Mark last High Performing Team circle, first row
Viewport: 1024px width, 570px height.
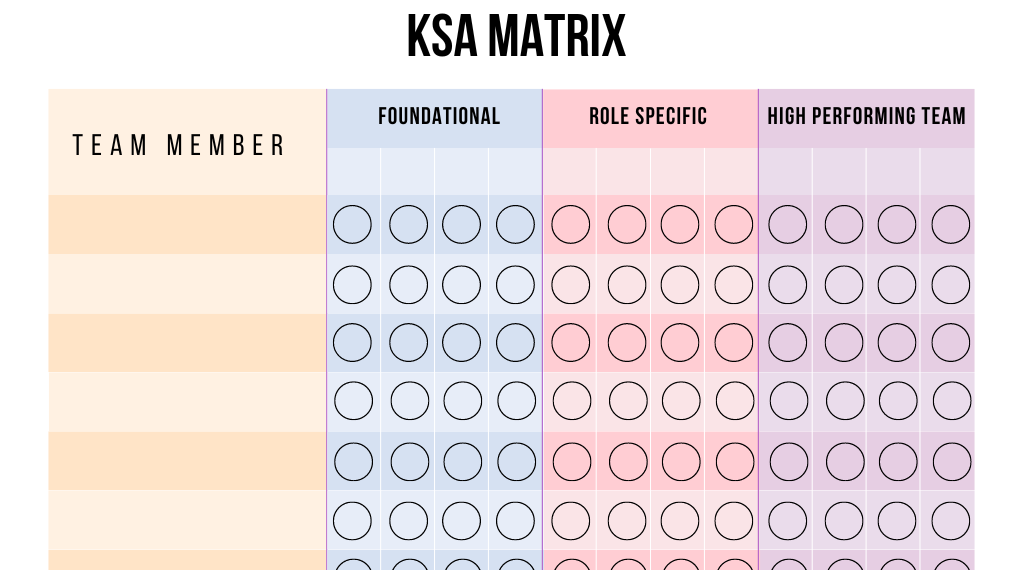click(950, 225)
